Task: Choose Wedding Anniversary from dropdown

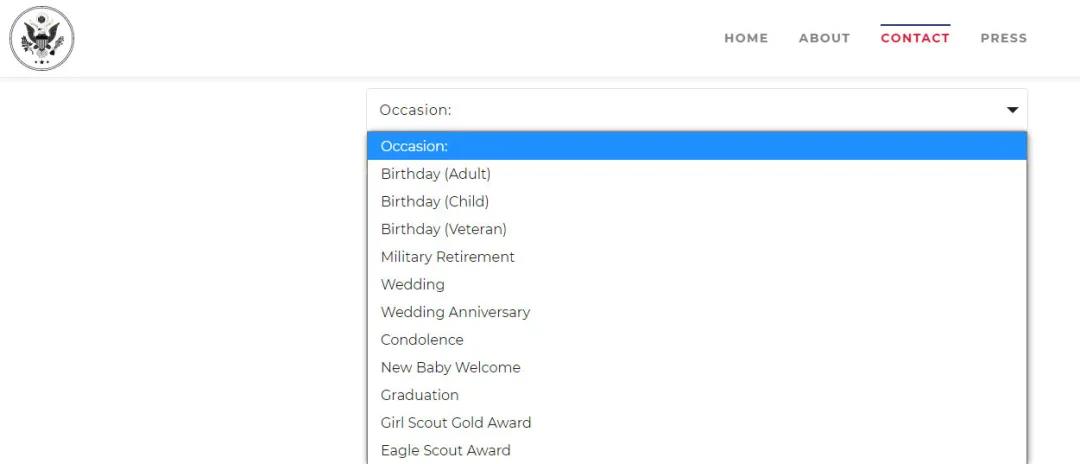Action: (455, 312)
